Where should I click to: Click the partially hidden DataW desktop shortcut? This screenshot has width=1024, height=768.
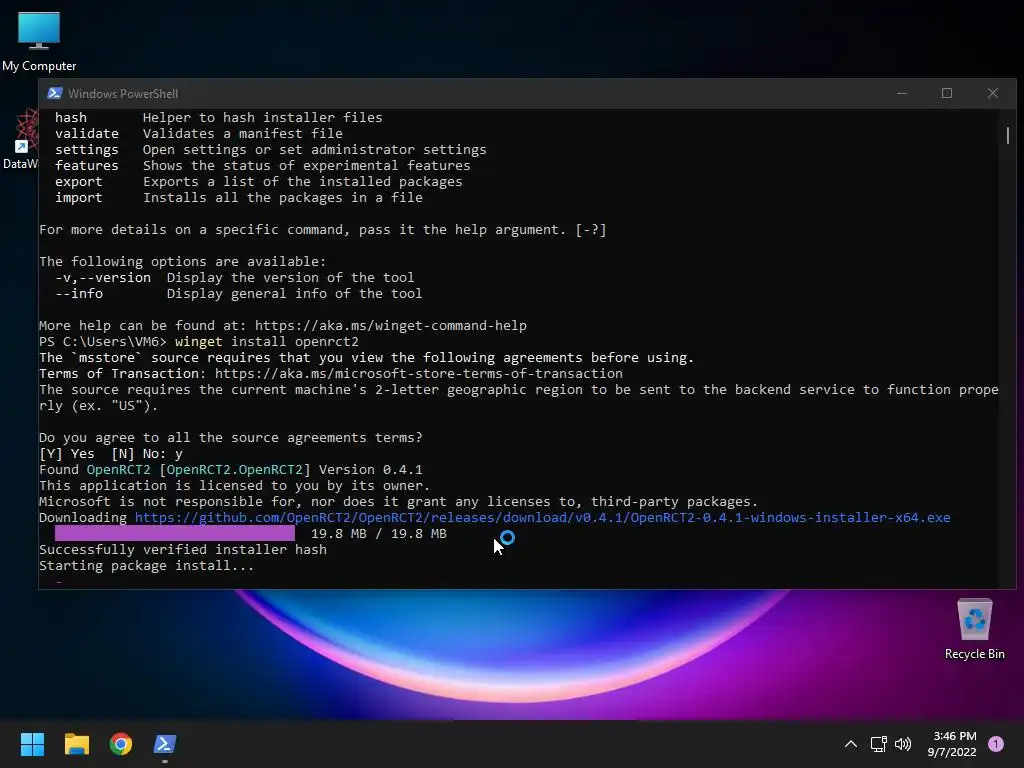click(20, 140)
